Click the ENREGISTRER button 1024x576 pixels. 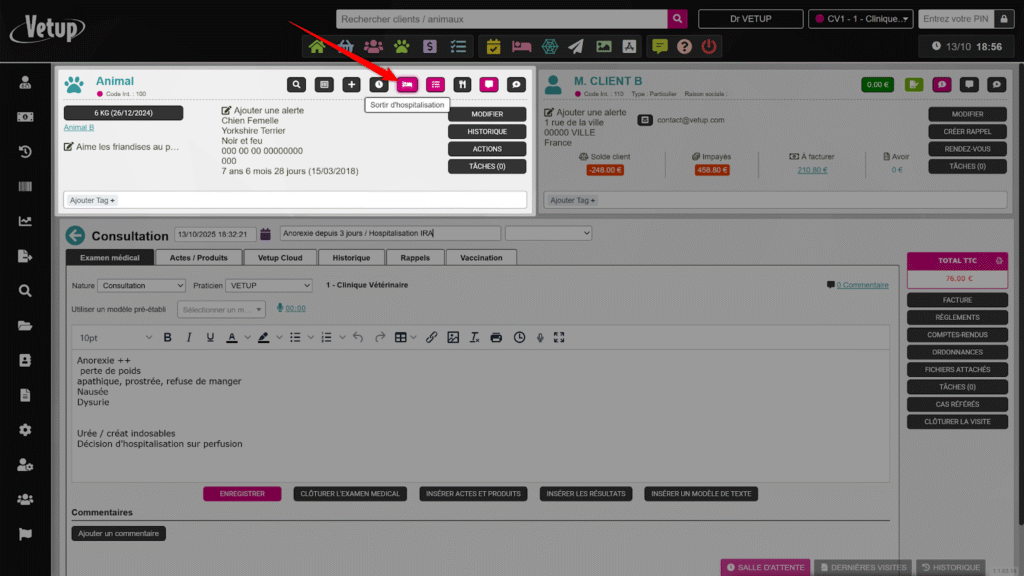pos(242,494)
